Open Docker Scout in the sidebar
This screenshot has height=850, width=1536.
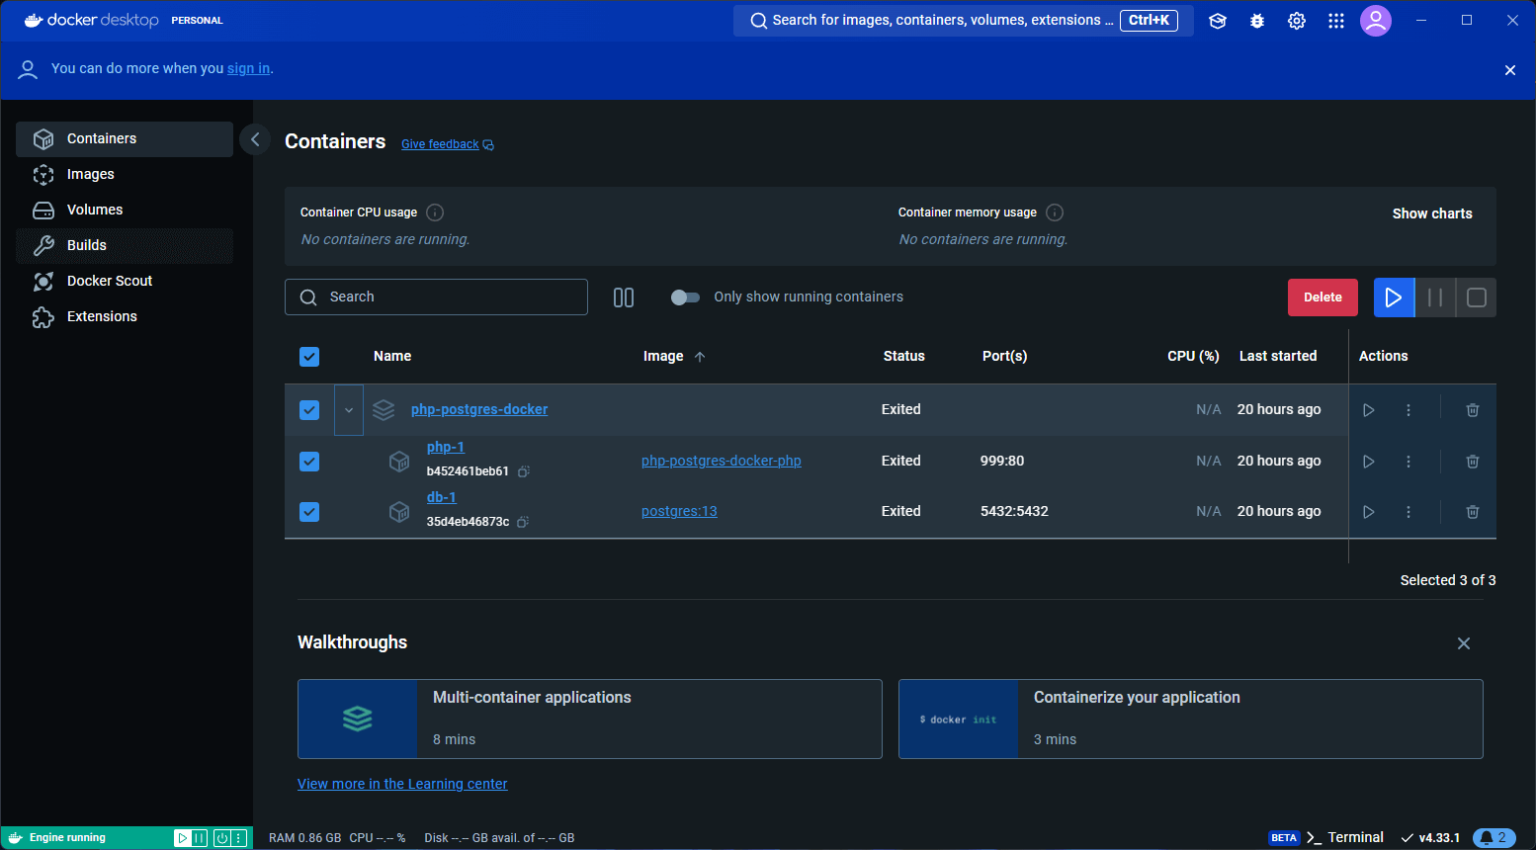(x=124, y=281)
